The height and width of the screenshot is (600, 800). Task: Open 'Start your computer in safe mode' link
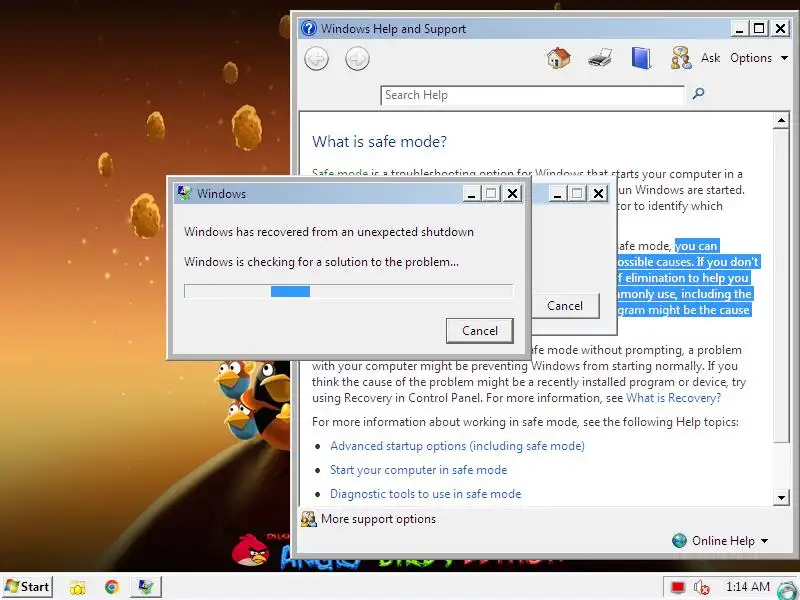(418, 470)
